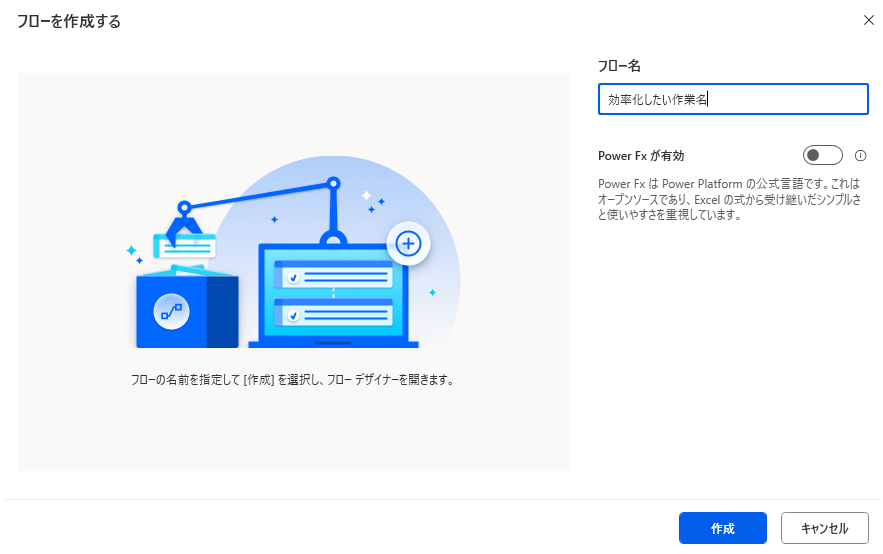Click the info icon beside Power Fx toggle
The height and width of the screenshot is (554, 883).
860,156
